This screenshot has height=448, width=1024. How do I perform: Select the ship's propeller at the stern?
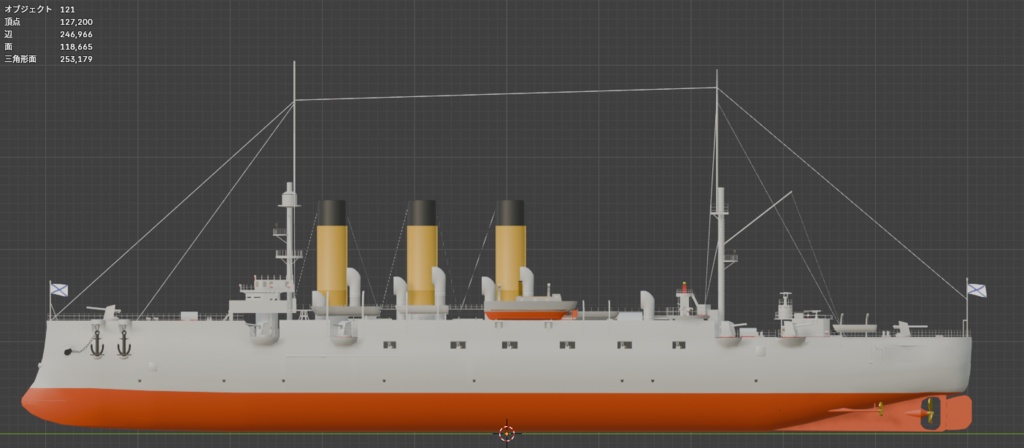pos(929,413)
